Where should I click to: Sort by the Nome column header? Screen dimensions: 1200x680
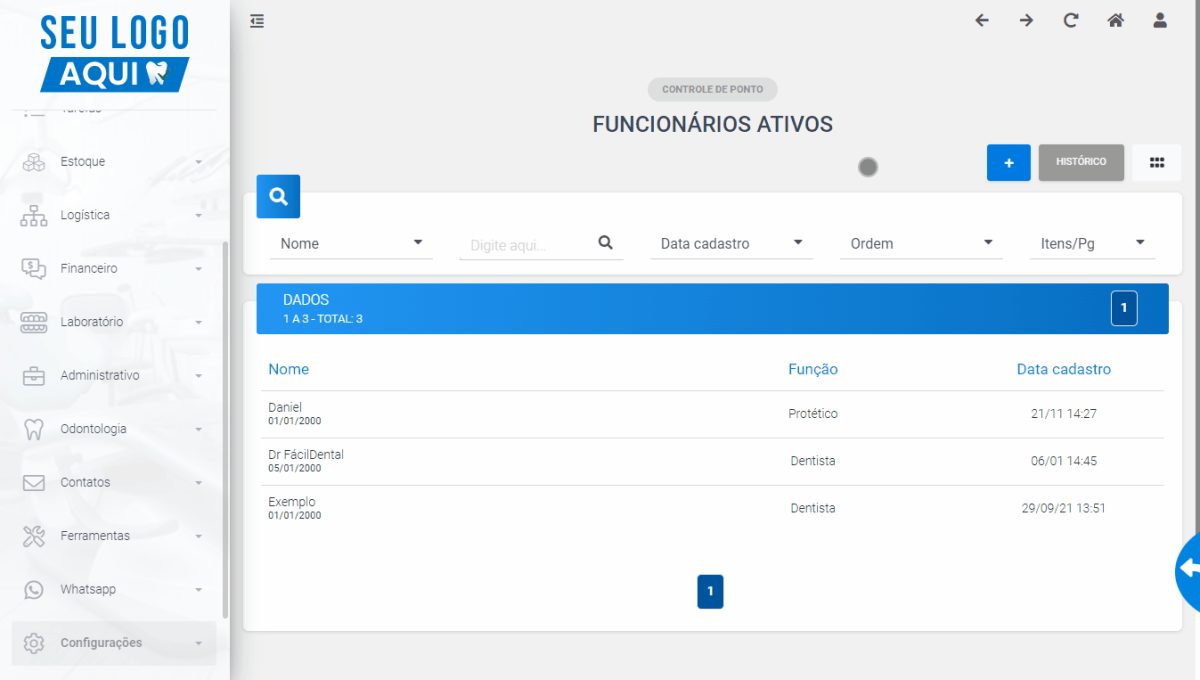click(289, 369)
